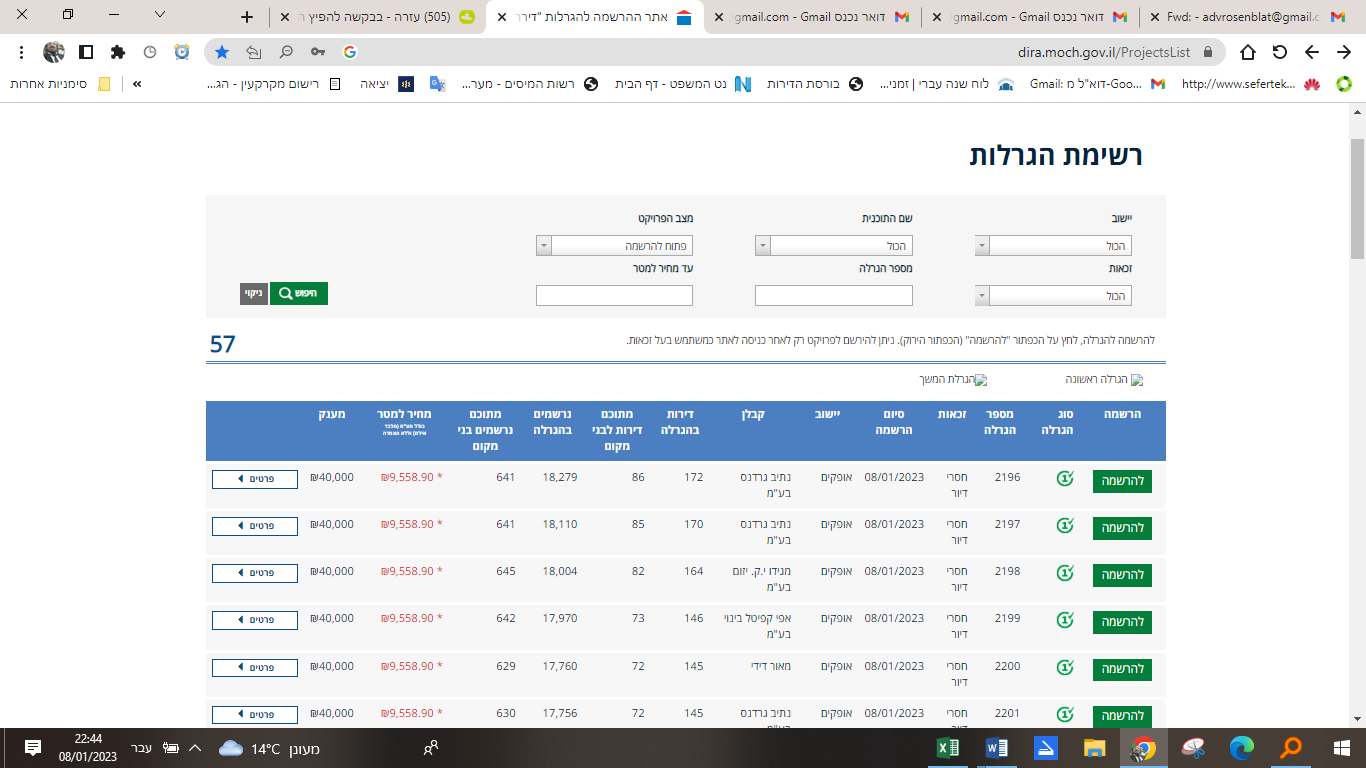This screenshot has width=1366, height=768.
Task: Switch to the עזרה (505) tab
Action: point(380,17)
